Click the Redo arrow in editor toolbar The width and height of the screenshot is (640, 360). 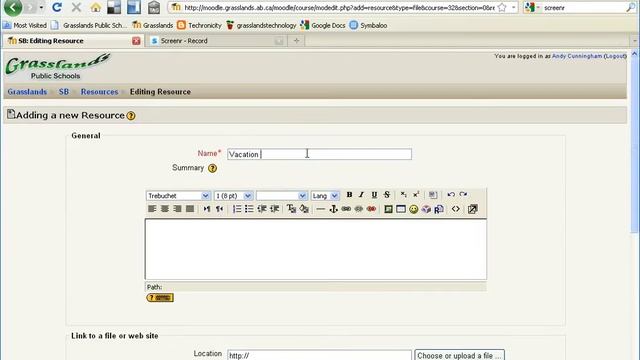pyautogui.click(x=463, y=195)
